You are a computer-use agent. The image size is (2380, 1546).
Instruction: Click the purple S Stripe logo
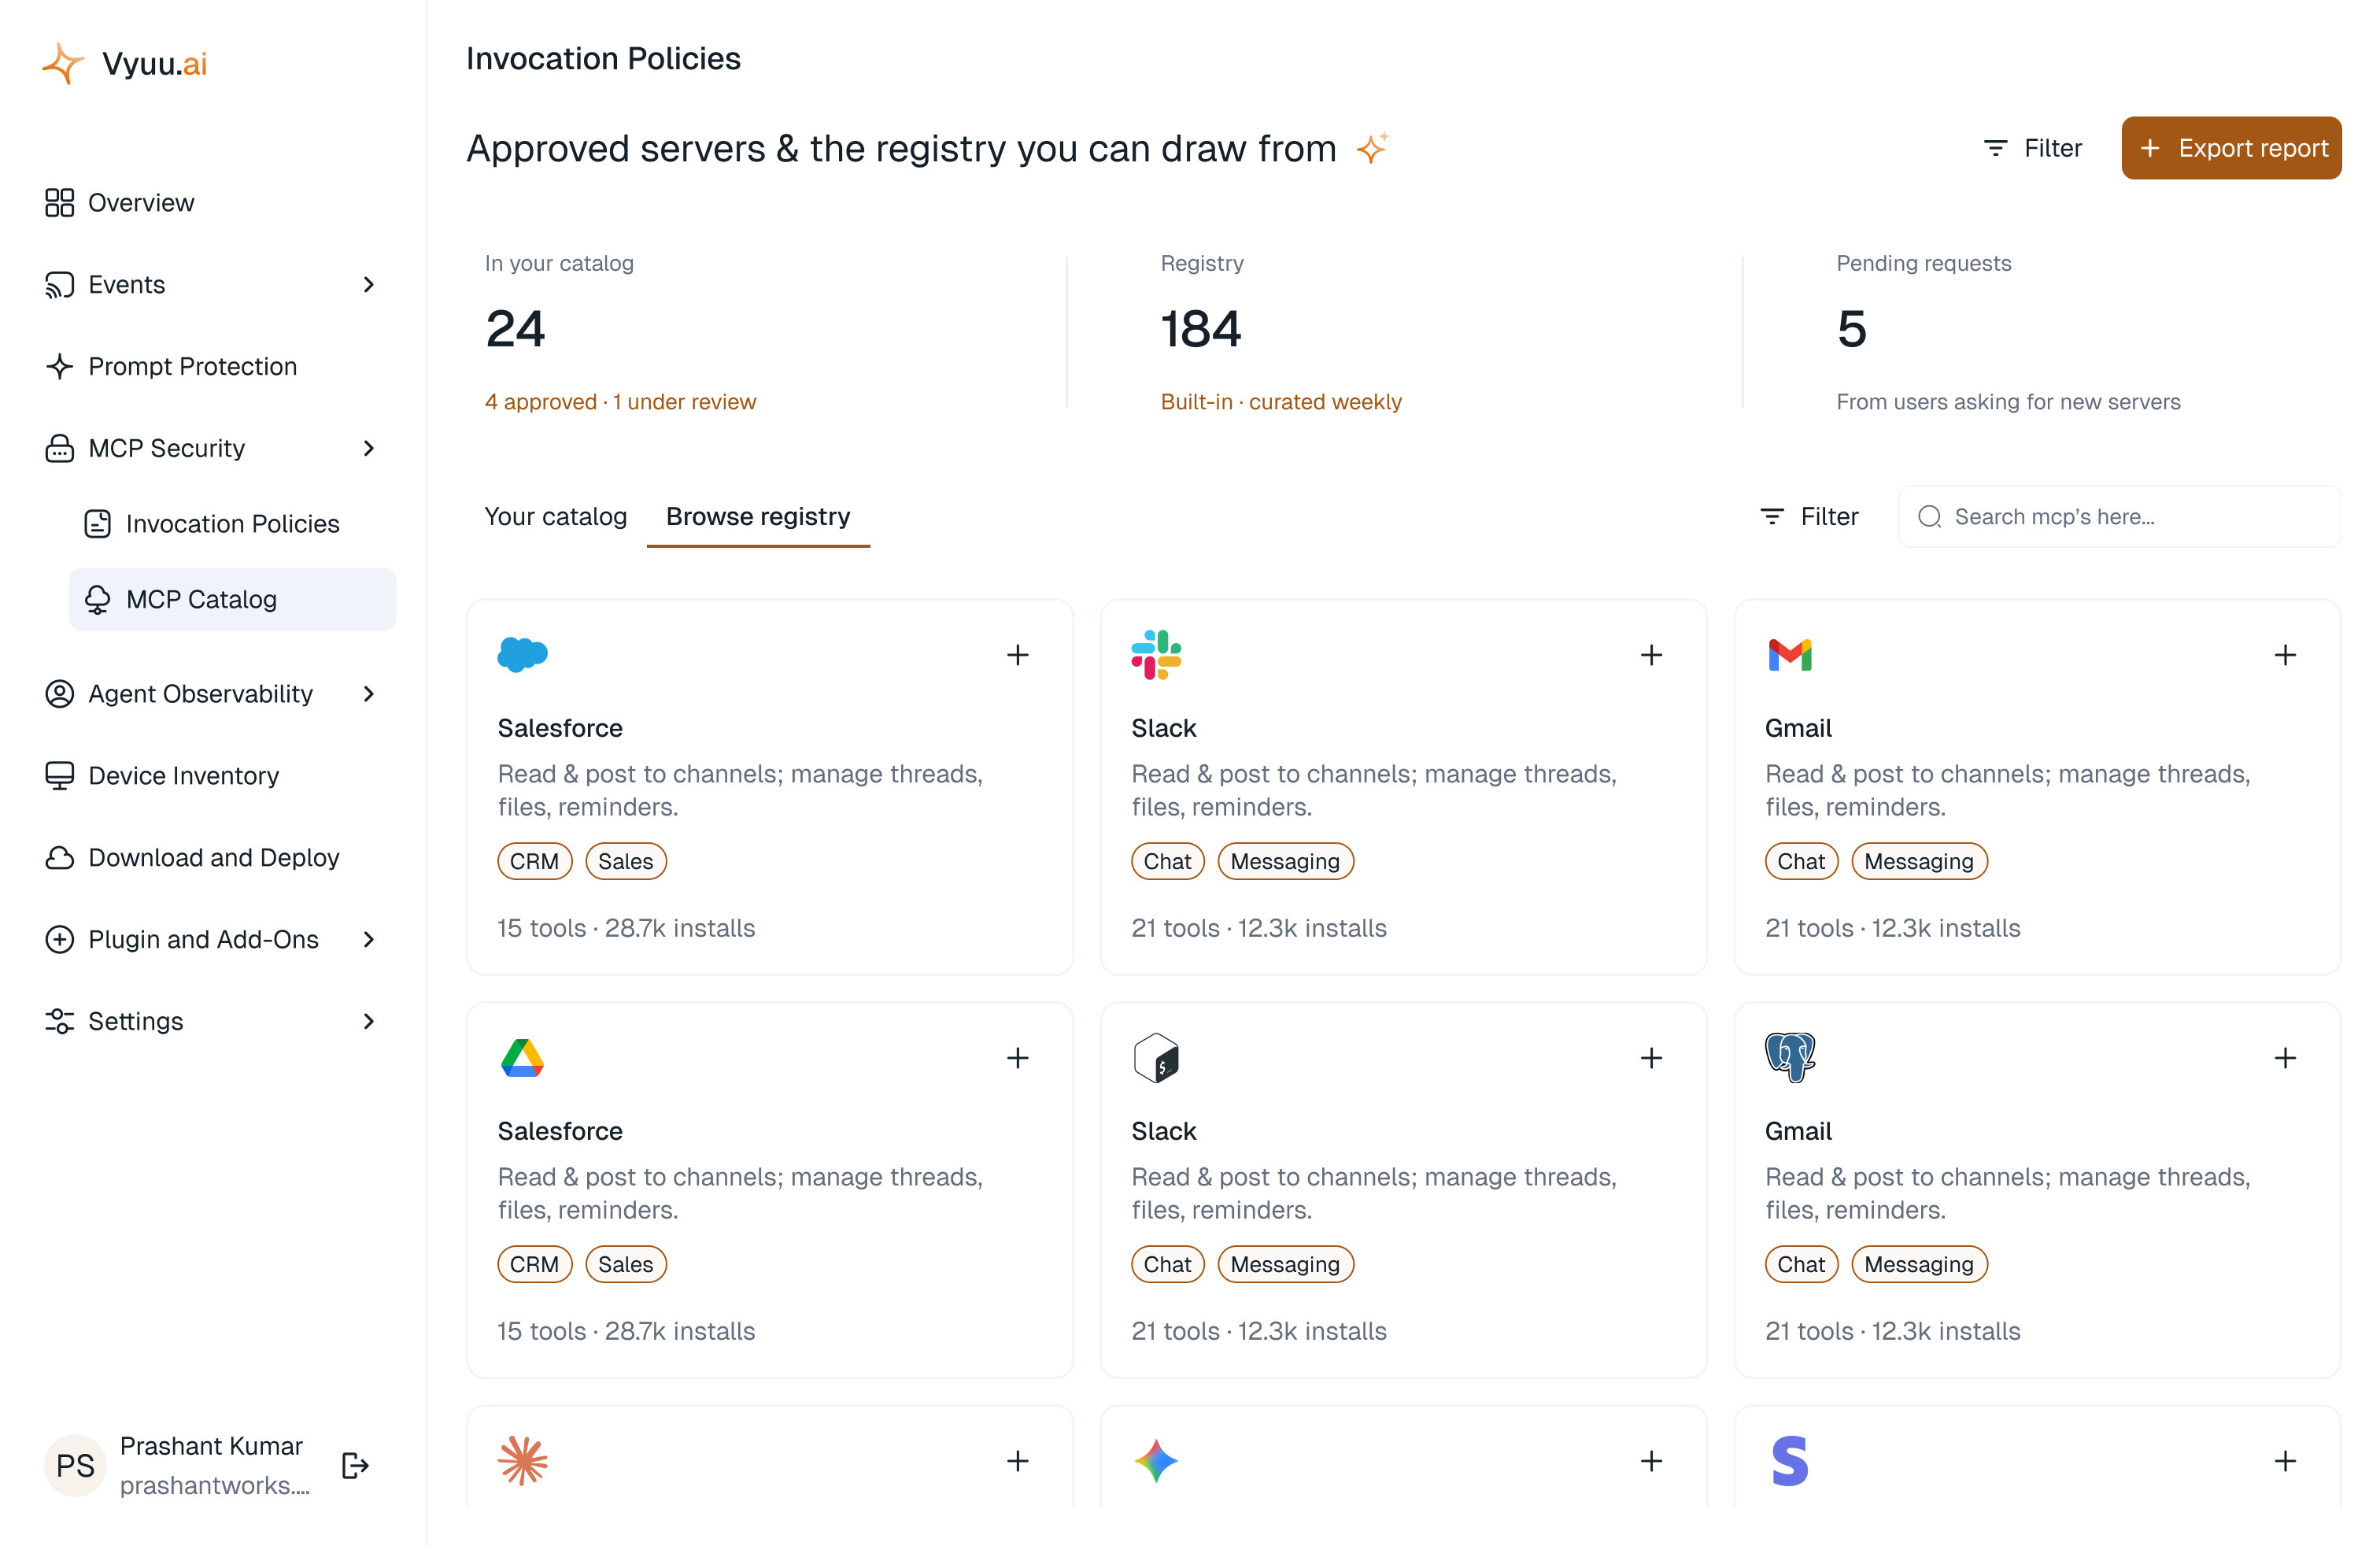tap(1790, 1460)
